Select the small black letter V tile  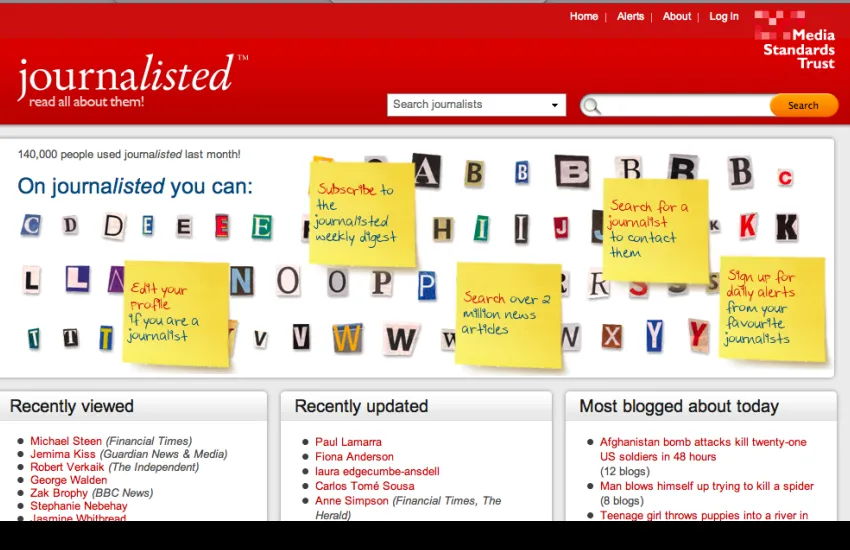tap(260, 339)
